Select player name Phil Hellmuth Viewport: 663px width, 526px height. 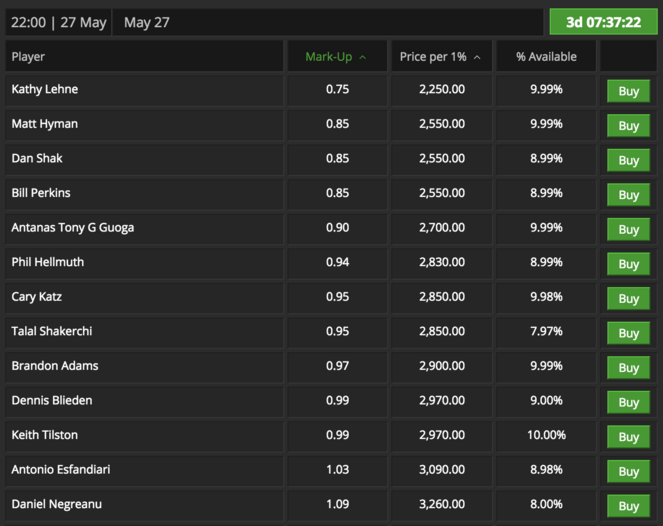48,262
